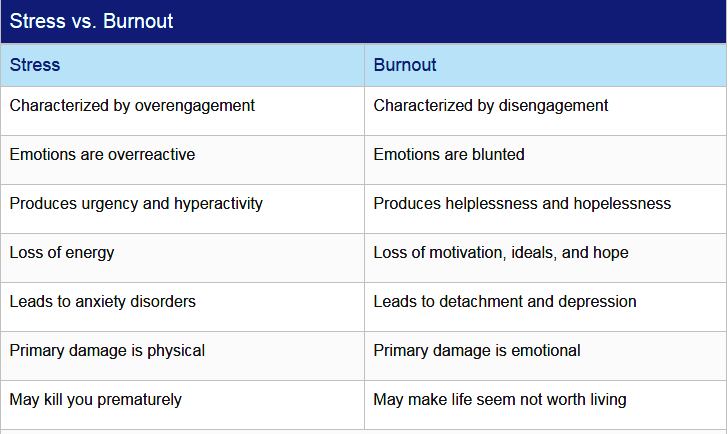Select the "Emotions are blunted" text
Screen dimensions: 728x434
[449, 155]
